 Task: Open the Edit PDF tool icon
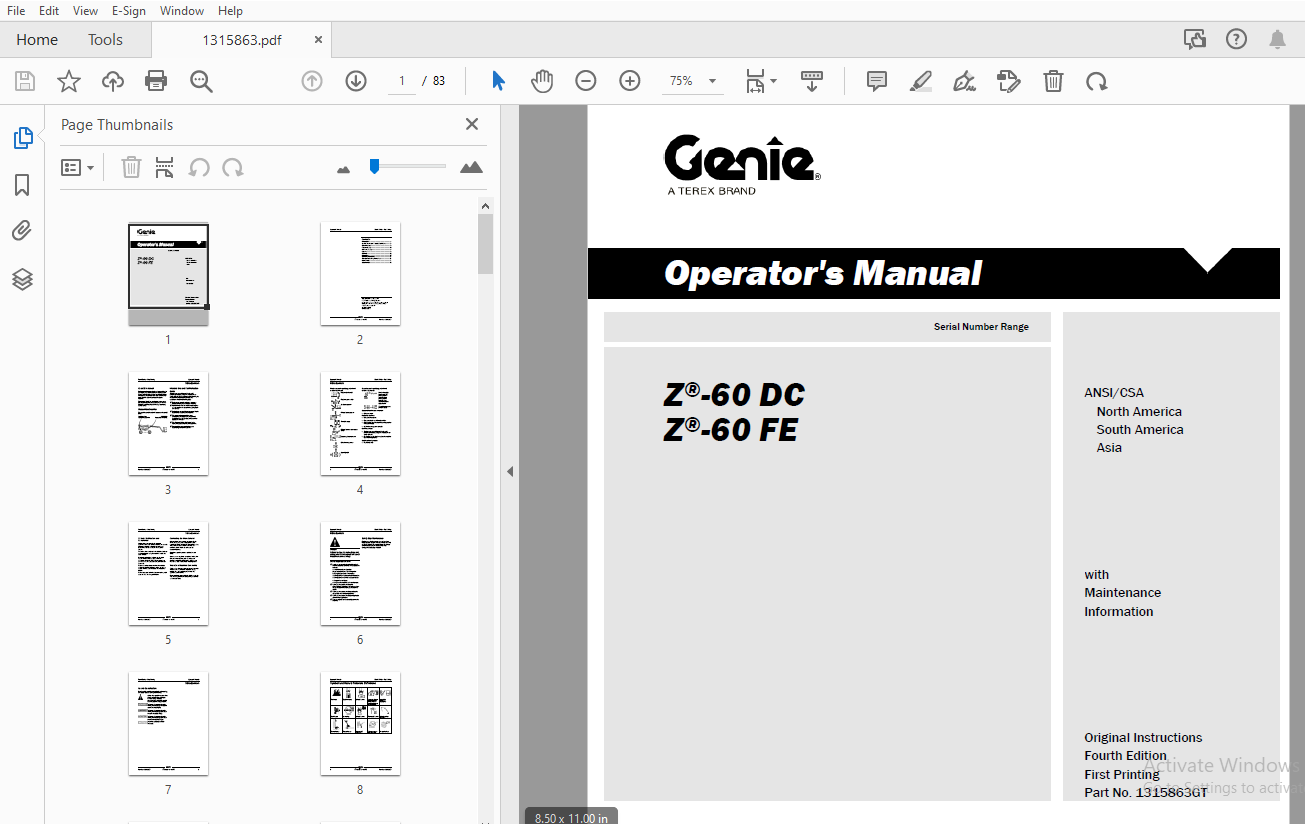pos(1009,81)
